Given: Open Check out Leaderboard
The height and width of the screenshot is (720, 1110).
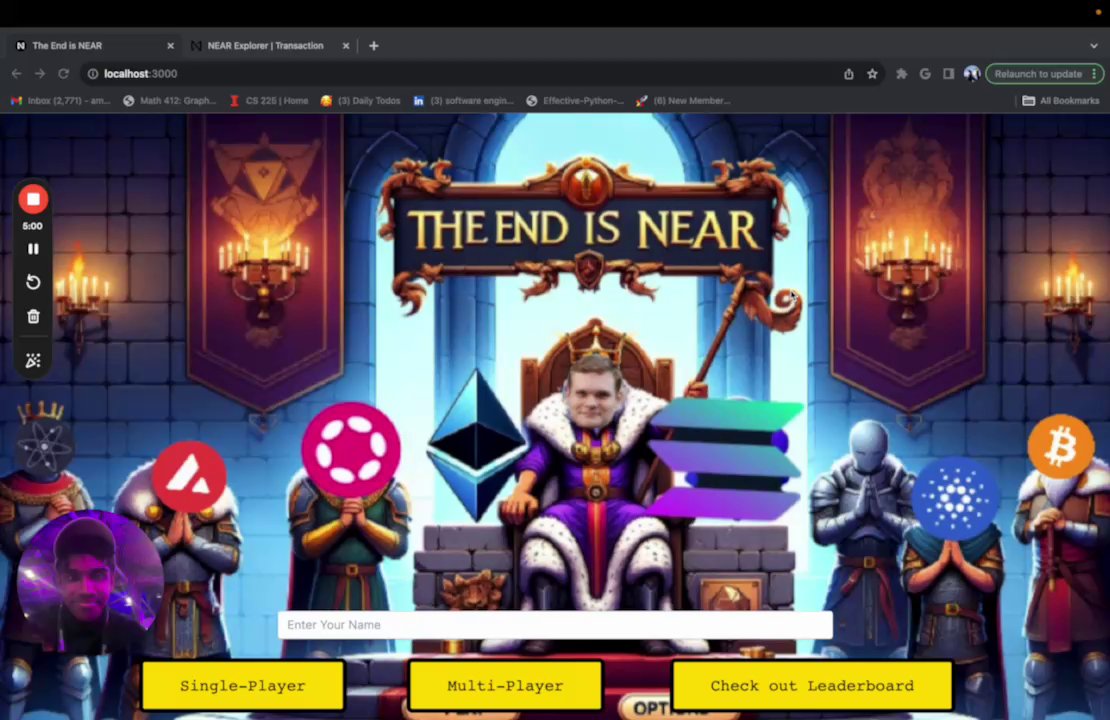Looking at the screenshot, I should pyautogui.click(x=812, y=685).
